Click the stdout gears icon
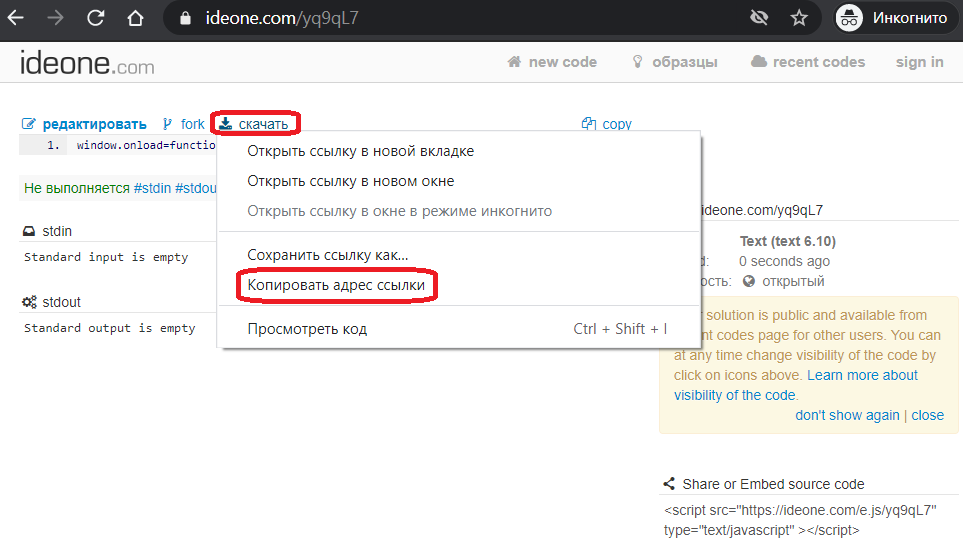 tap(29, 302)
